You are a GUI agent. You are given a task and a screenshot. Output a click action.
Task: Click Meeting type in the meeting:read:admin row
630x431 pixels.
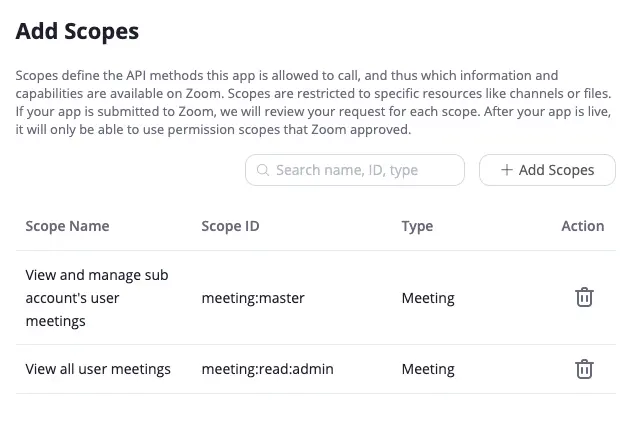pyautogui.click(x=428, y=369)
